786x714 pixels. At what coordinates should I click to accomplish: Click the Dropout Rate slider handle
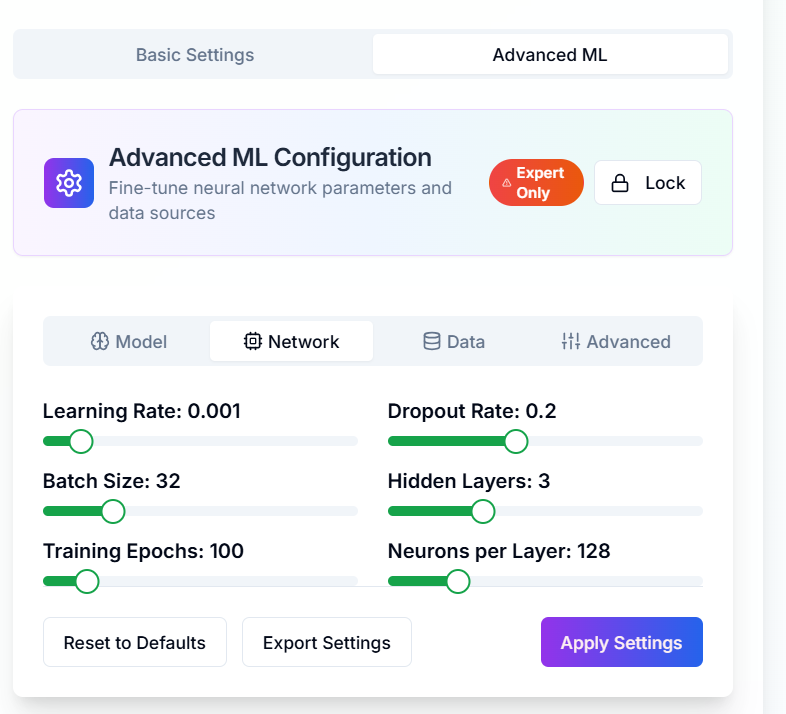point(516,441)
